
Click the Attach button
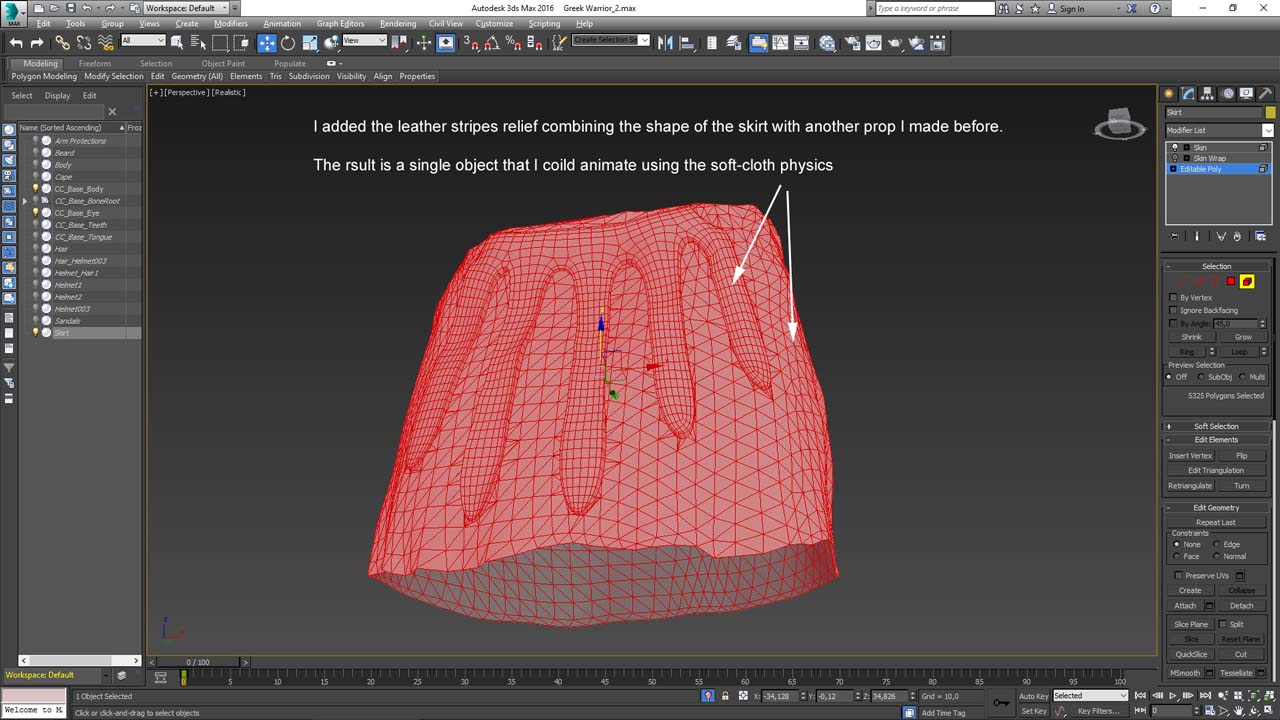[1185, 606]
